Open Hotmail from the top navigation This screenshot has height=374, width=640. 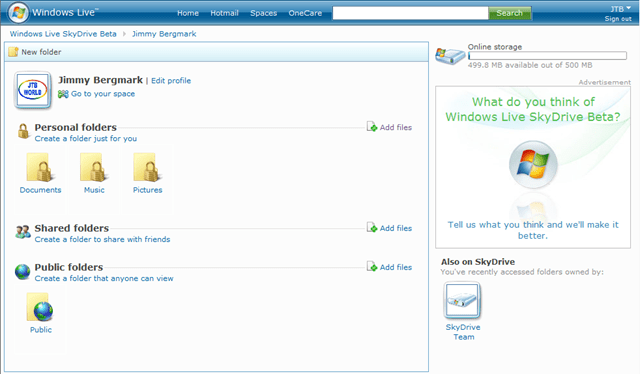tap(224, 13)
